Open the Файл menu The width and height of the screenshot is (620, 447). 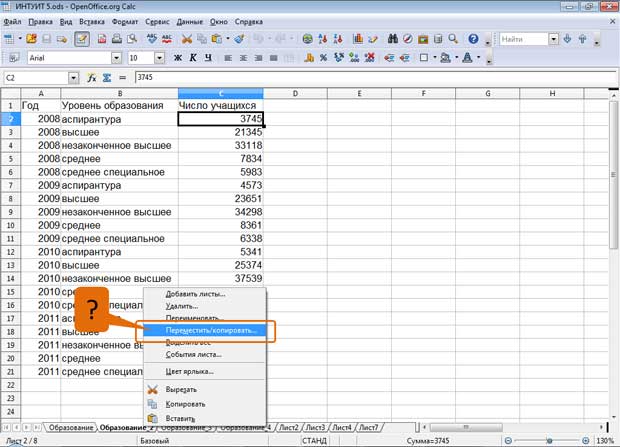(12, 22)
